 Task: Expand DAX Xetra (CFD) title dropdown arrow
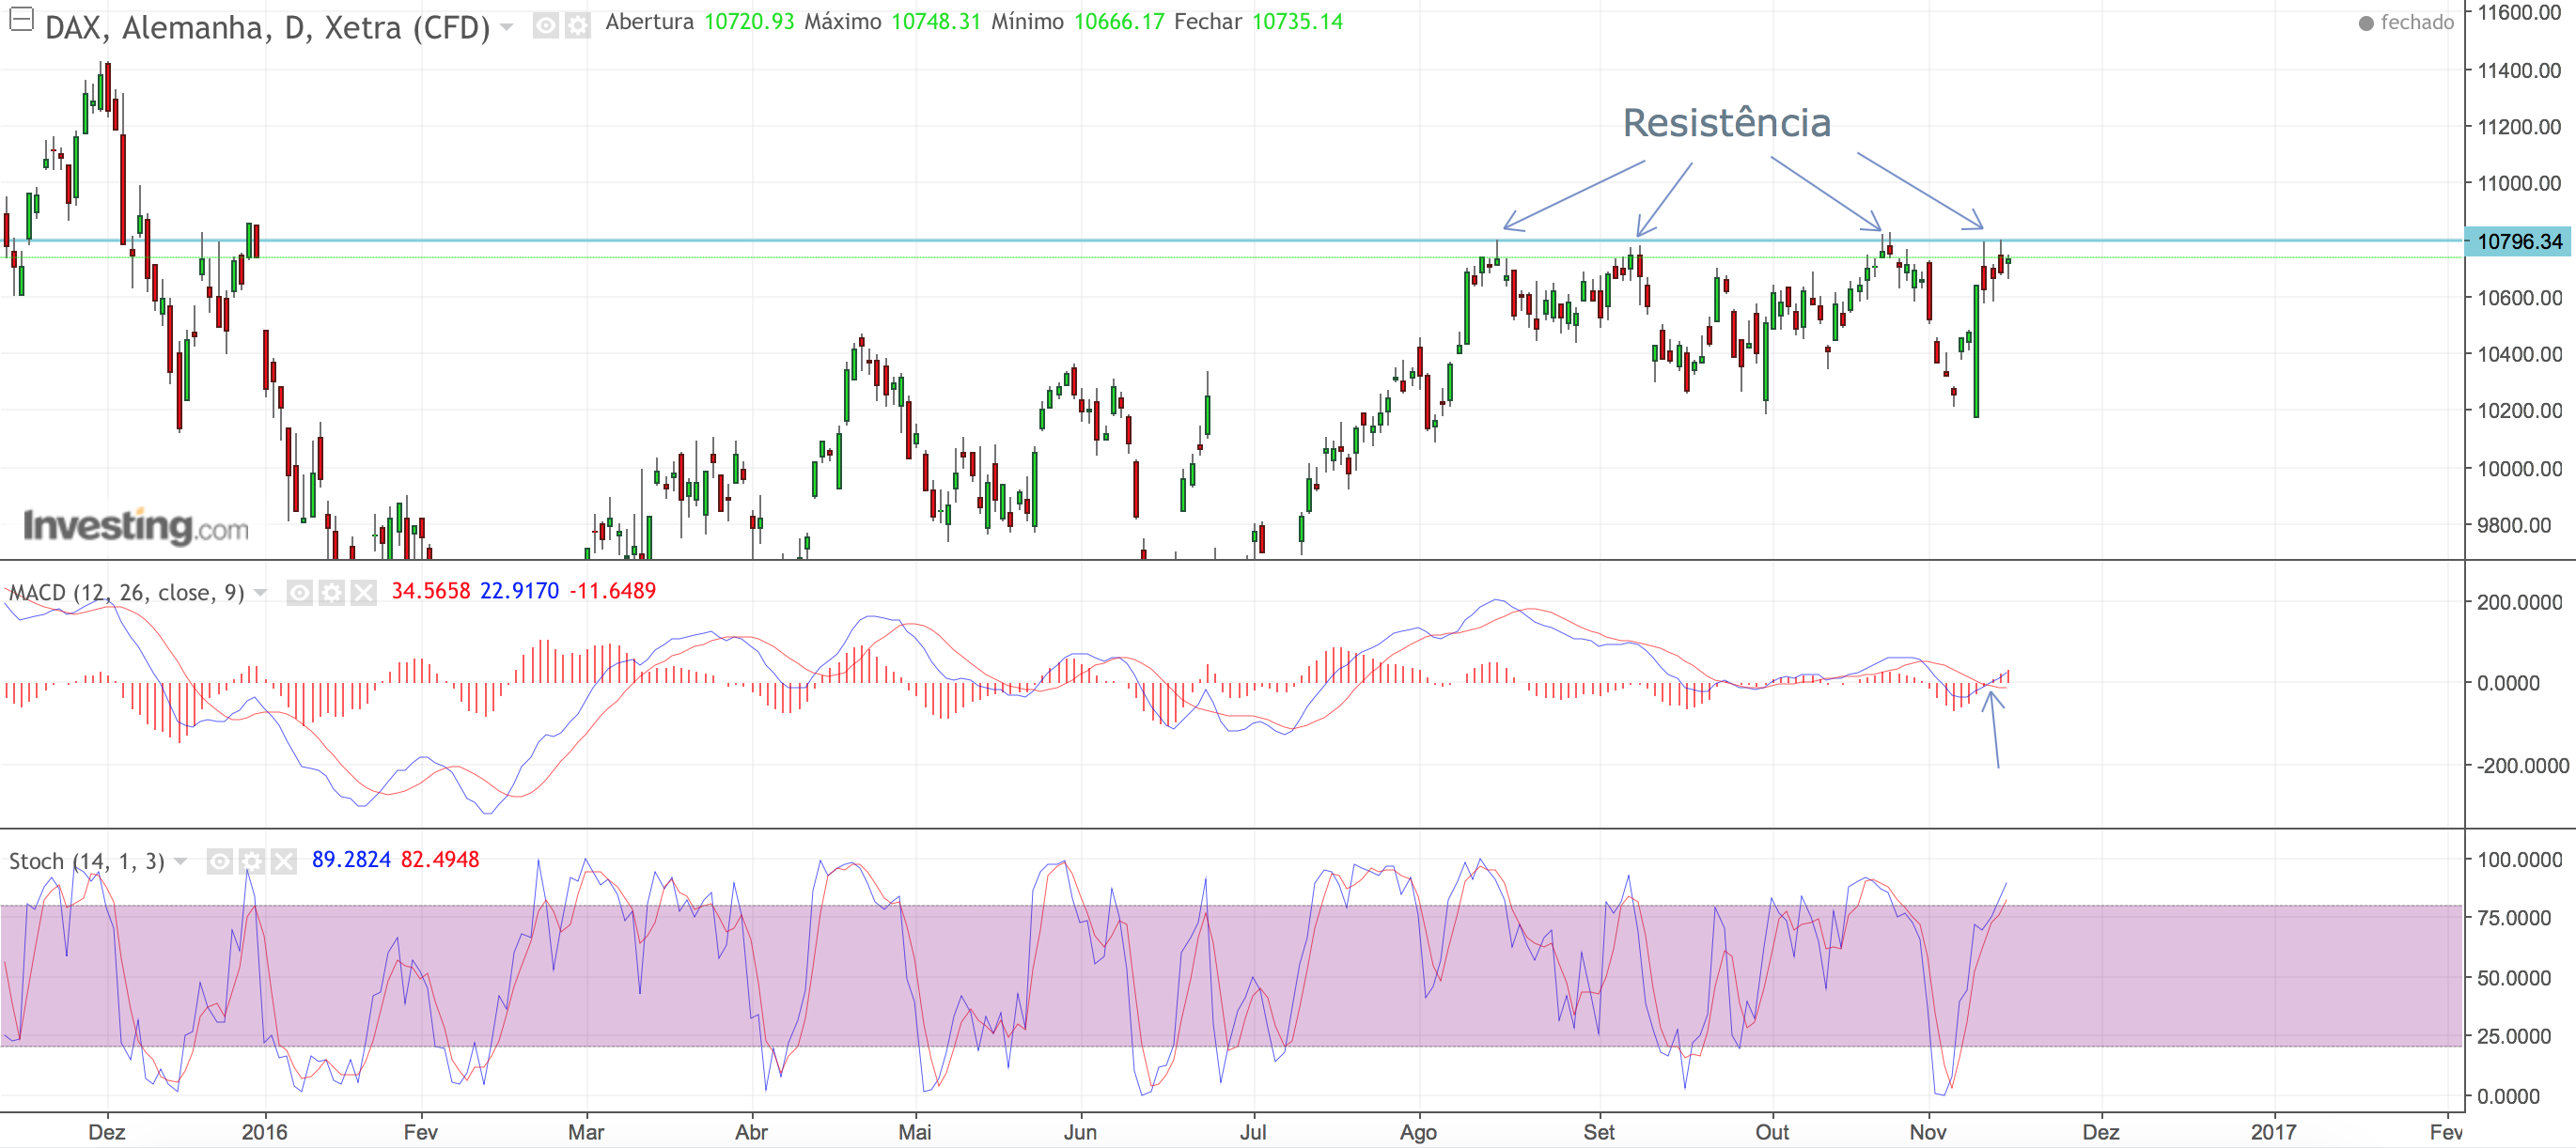point(507,27)
